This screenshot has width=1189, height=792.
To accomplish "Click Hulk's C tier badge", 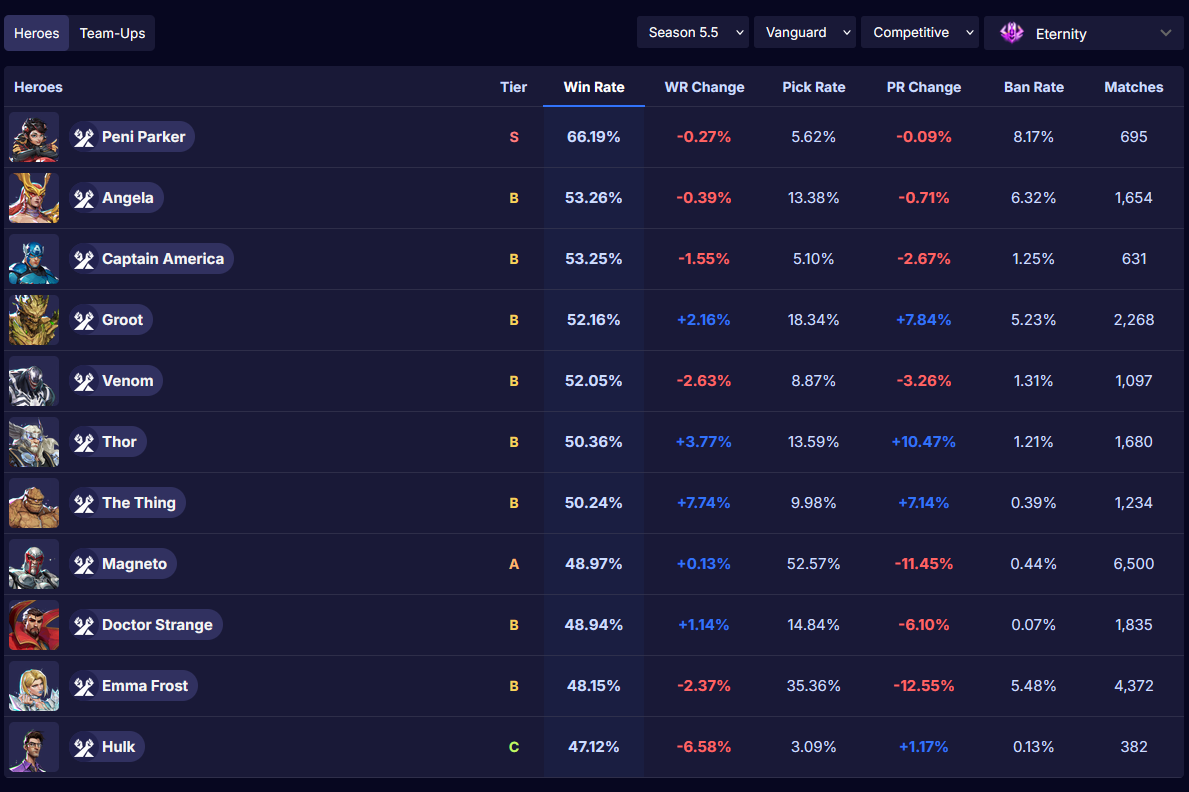I will tap(514, 747).
